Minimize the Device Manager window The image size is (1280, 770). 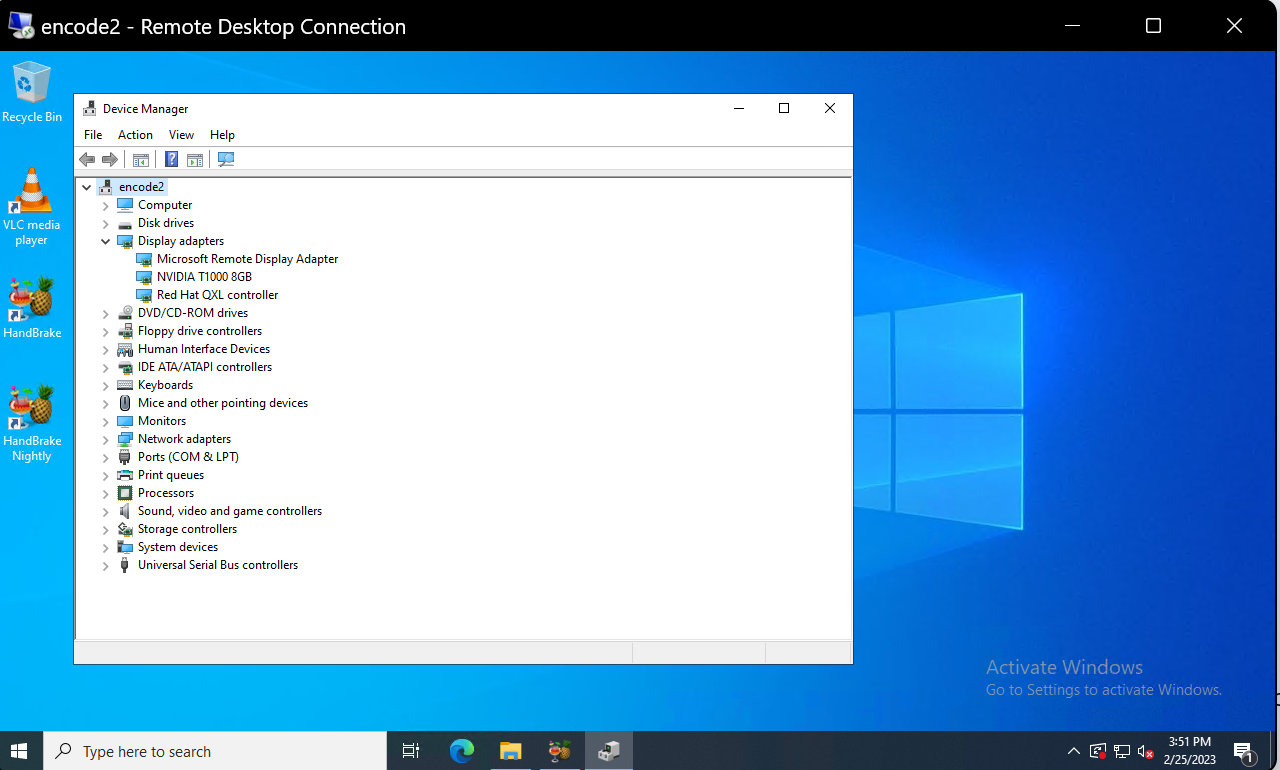(738, 108)
